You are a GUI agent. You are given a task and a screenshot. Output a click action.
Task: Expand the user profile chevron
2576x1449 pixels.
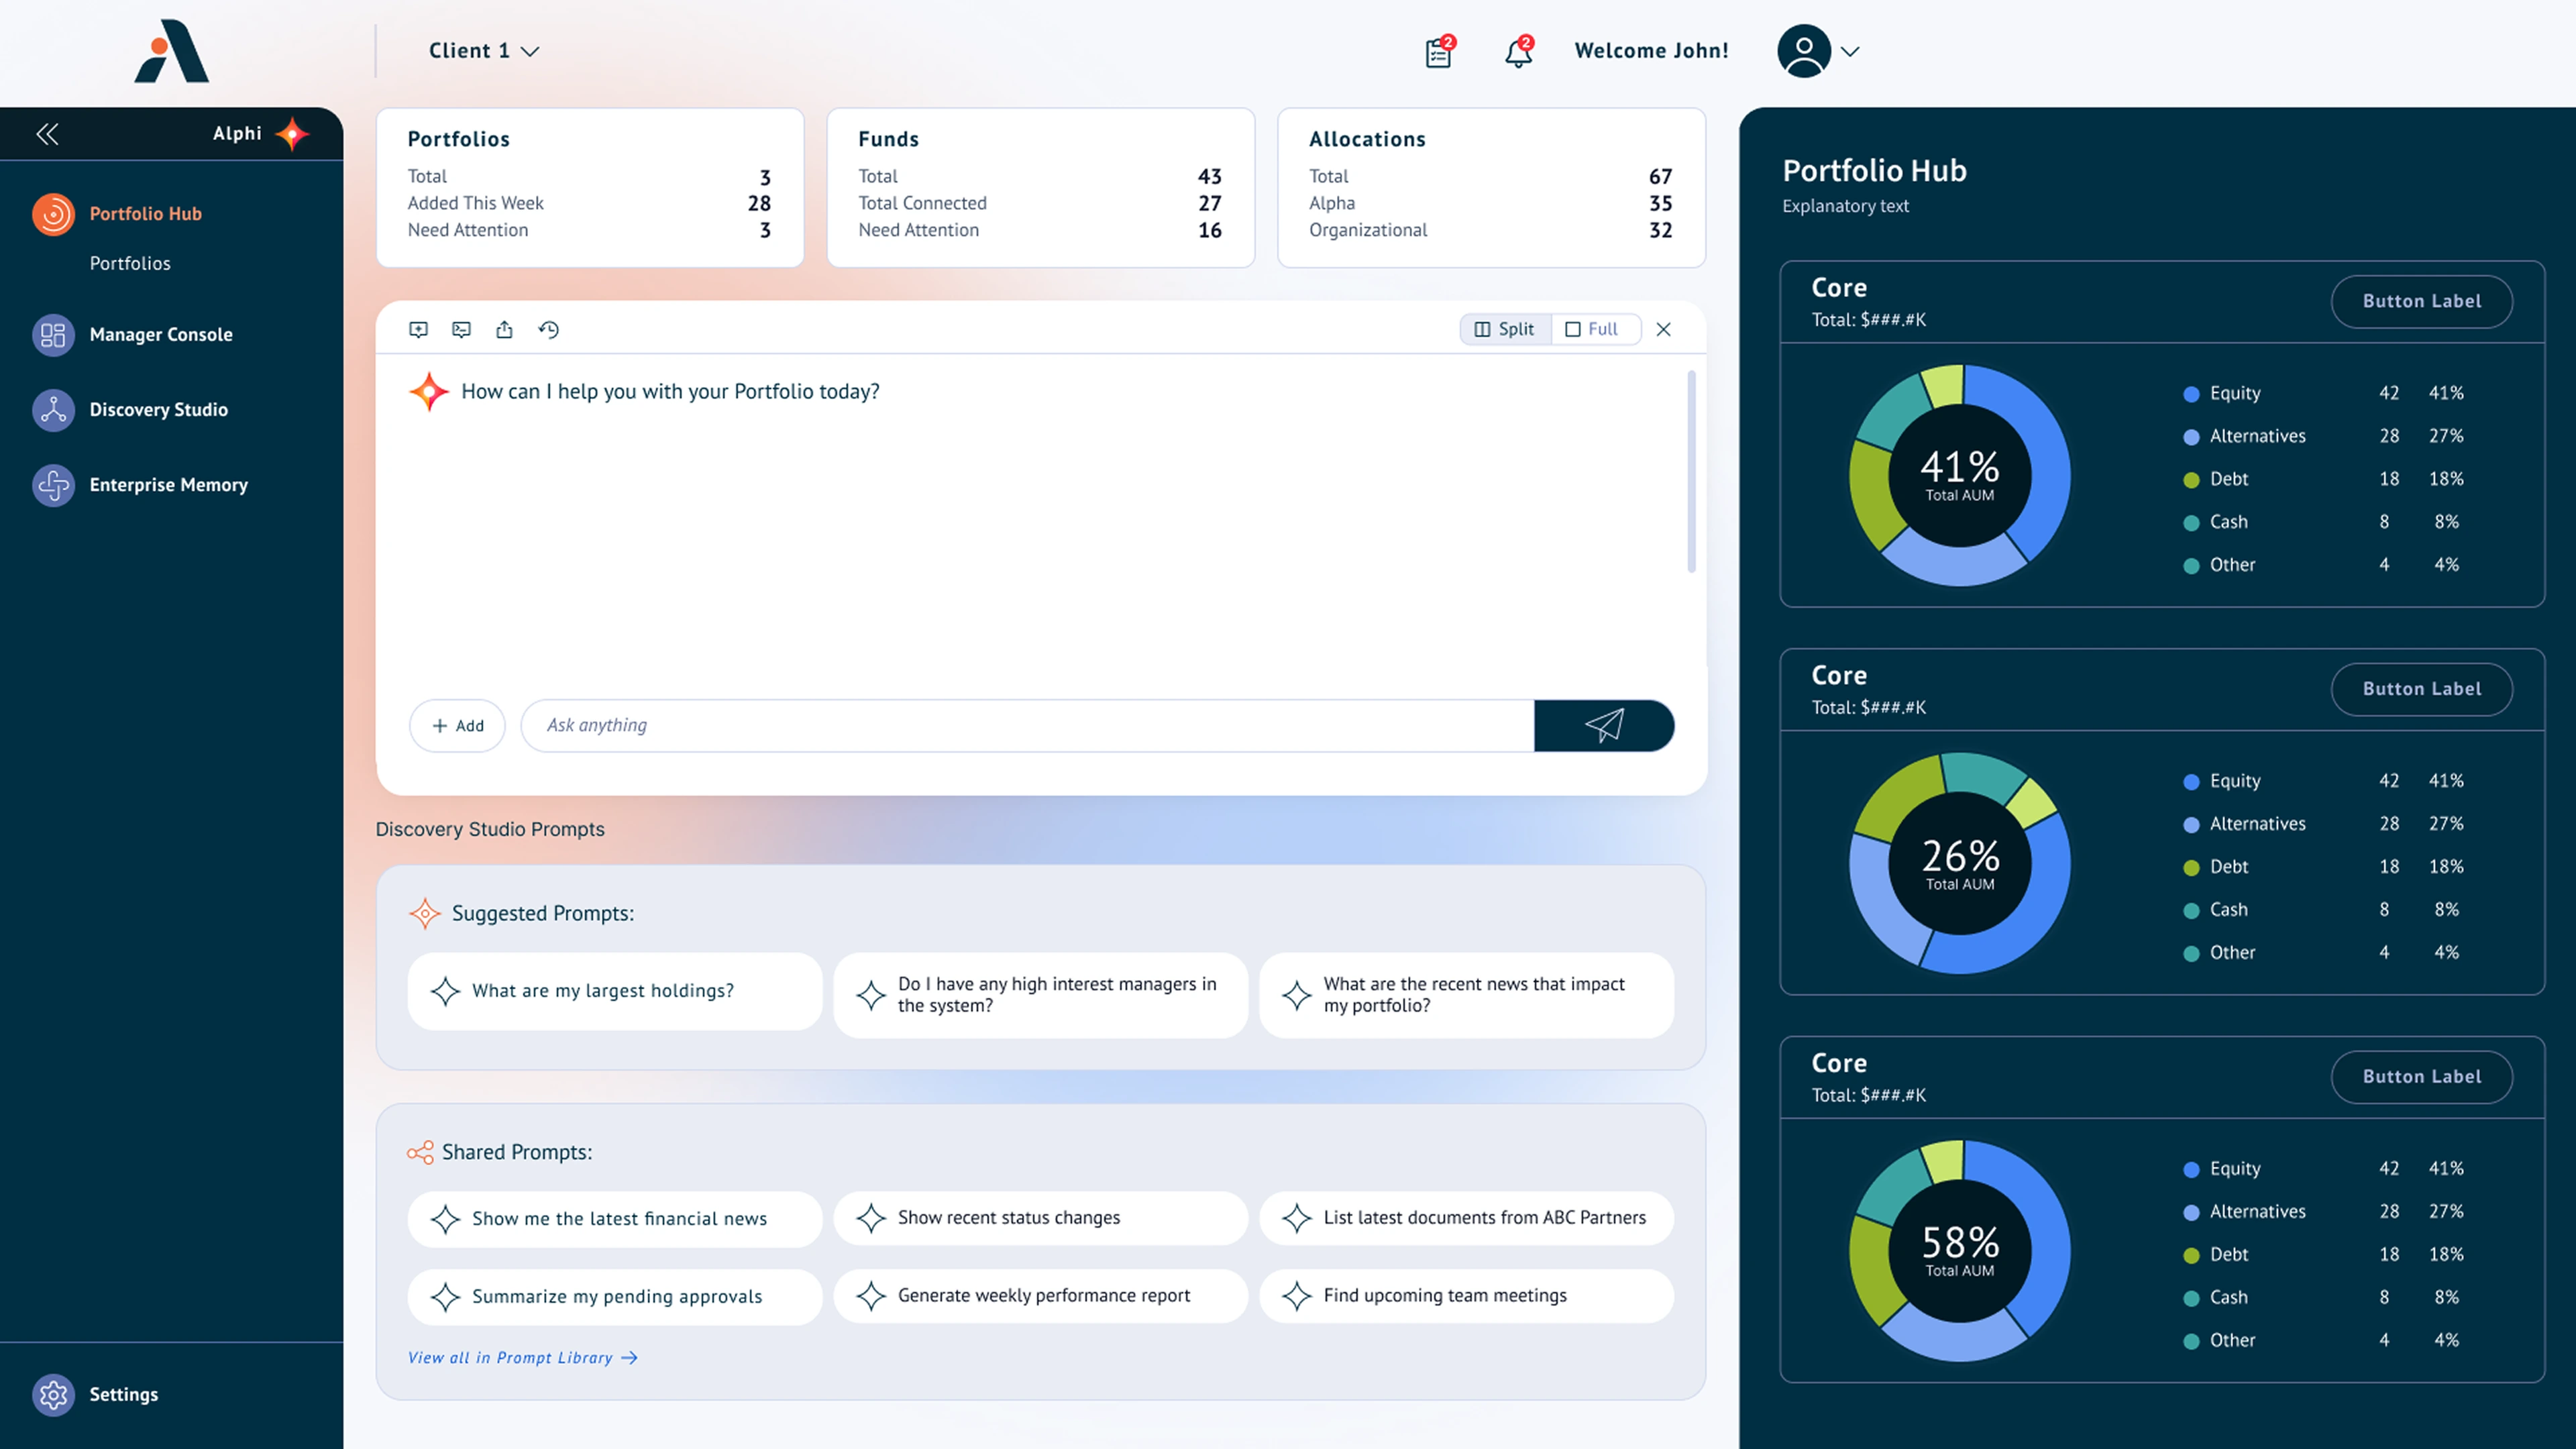[x=1850, y=51]
